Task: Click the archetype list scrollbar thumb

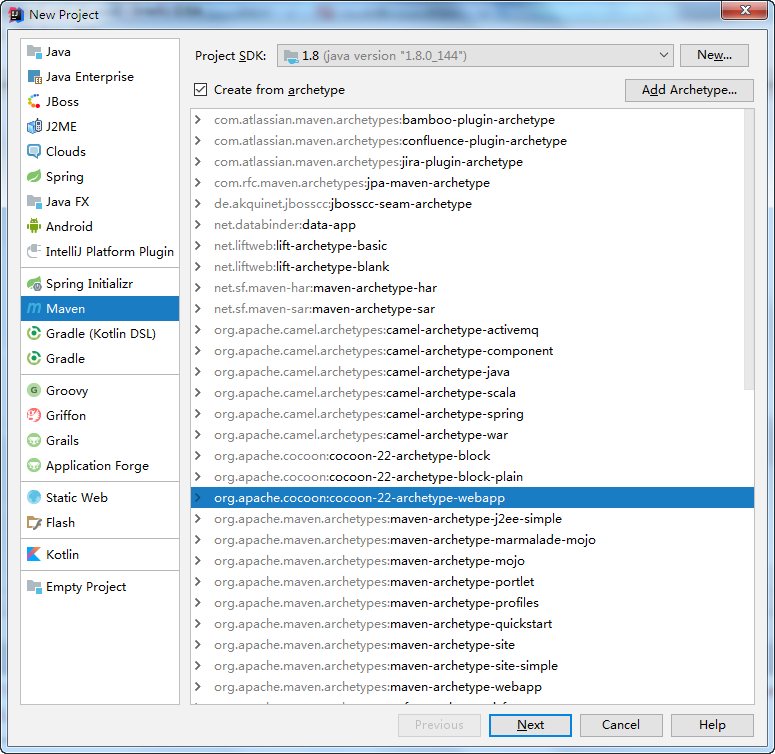Action: point(749,250)
